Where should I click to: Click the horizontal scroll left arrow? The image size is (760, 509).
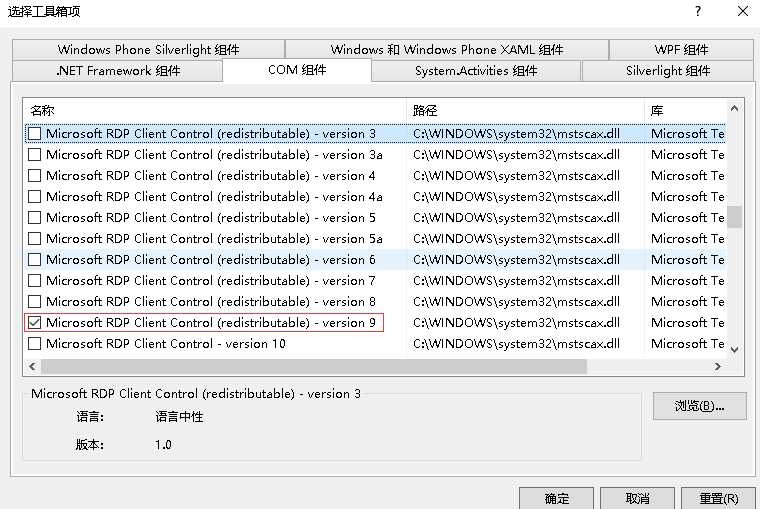(x=32, y=366)
